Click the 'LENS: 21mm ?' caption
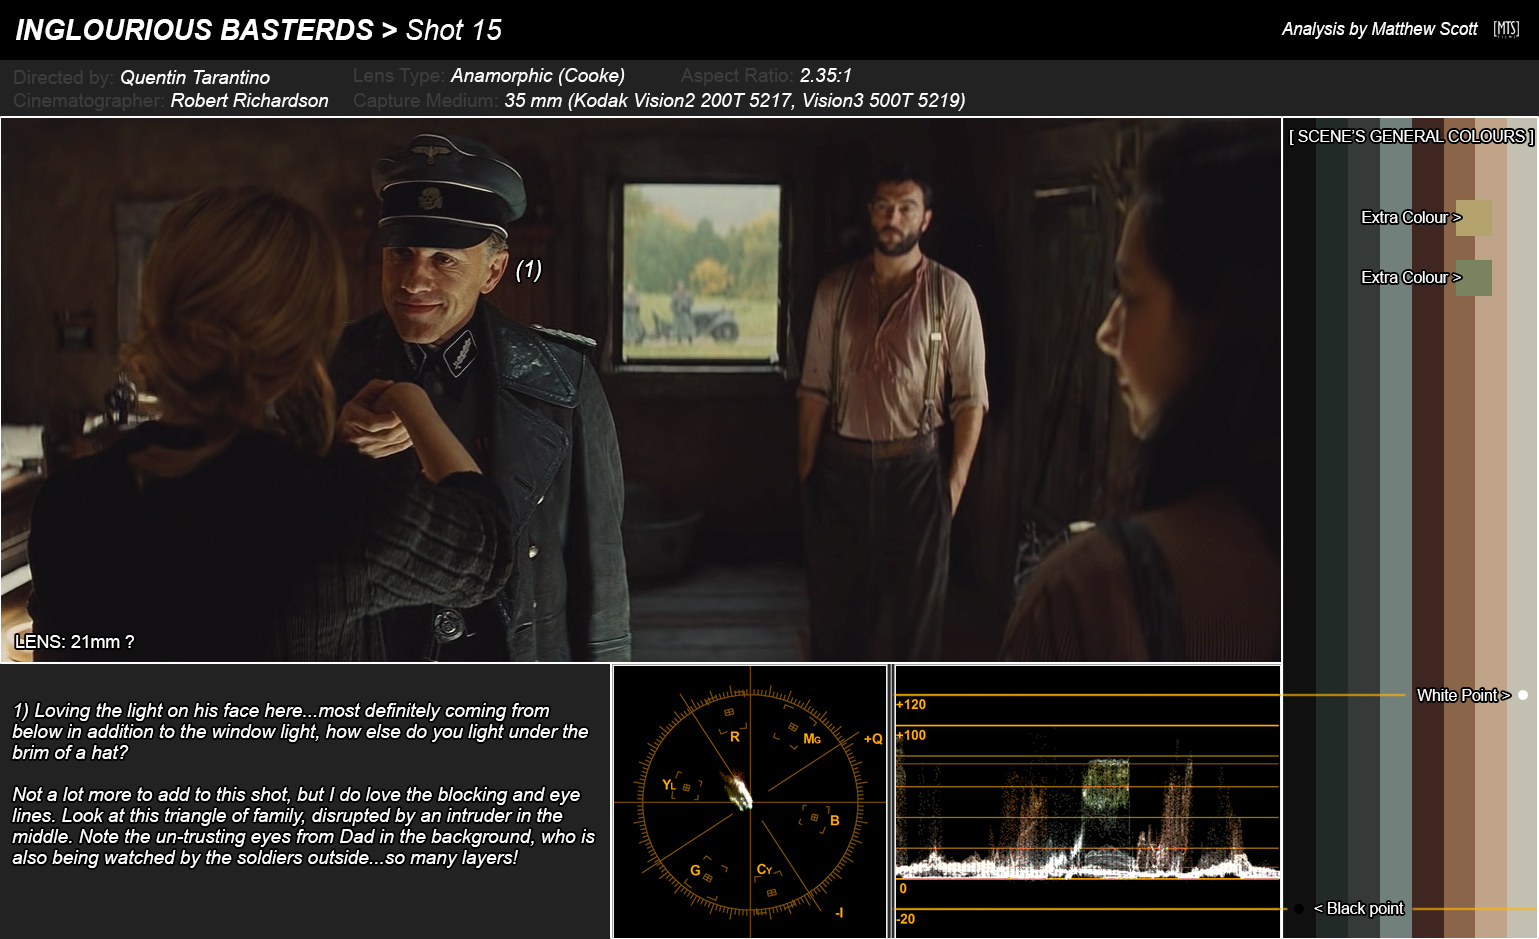1539x939 pixels. click(75, 642)
